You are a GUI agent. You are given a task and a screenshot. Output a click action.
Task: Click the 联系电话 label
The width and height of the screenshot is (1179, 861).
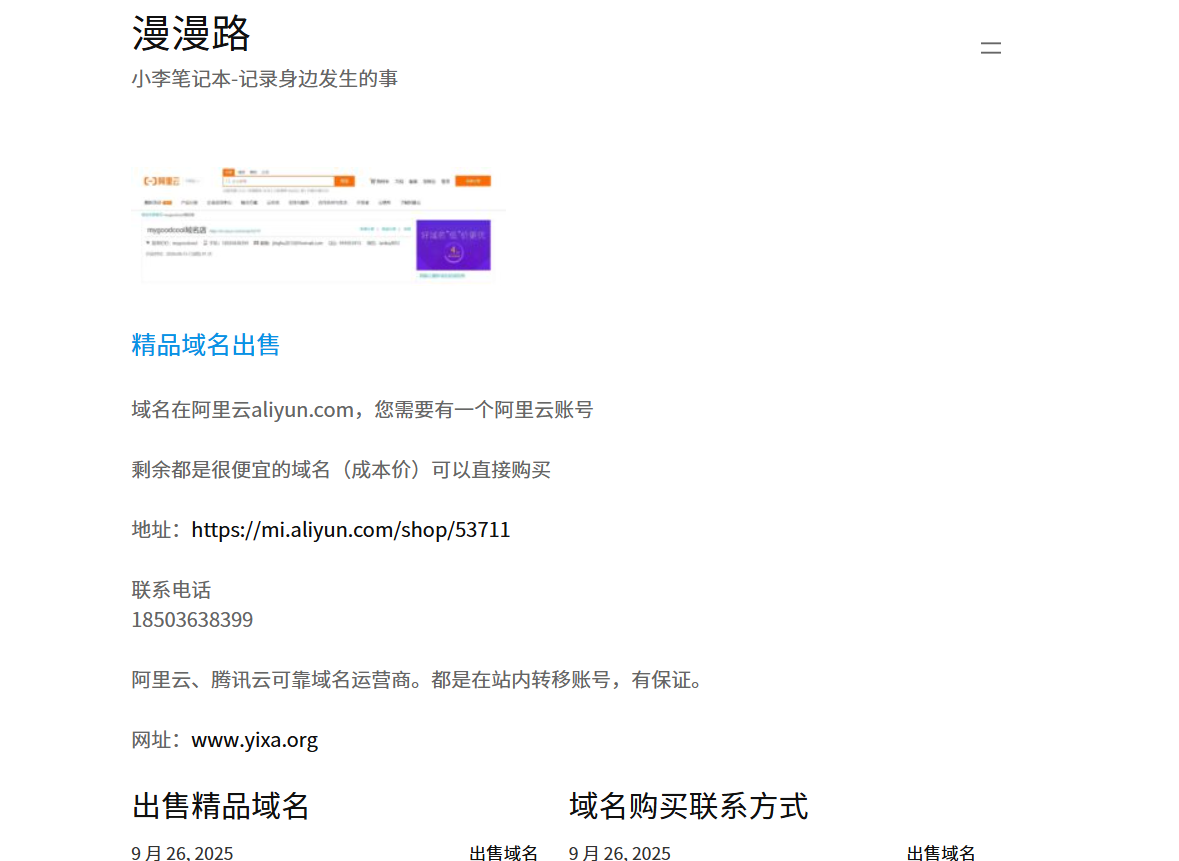click(x=171, y=590)
